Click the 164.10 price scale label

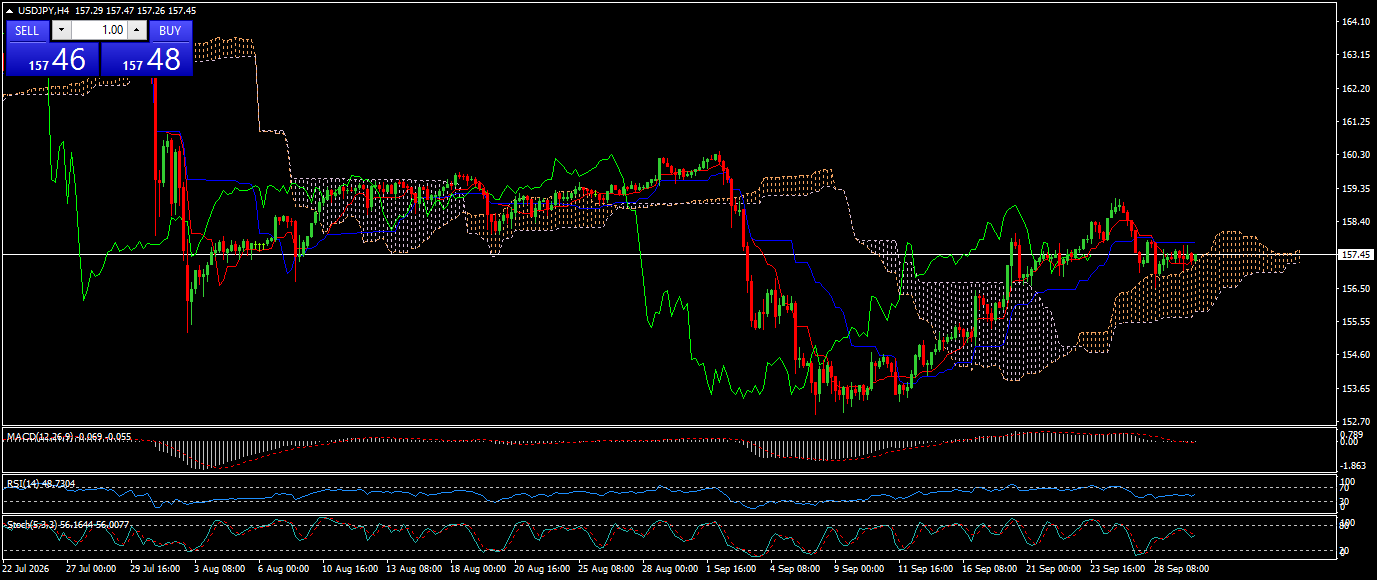(1355, 21)
